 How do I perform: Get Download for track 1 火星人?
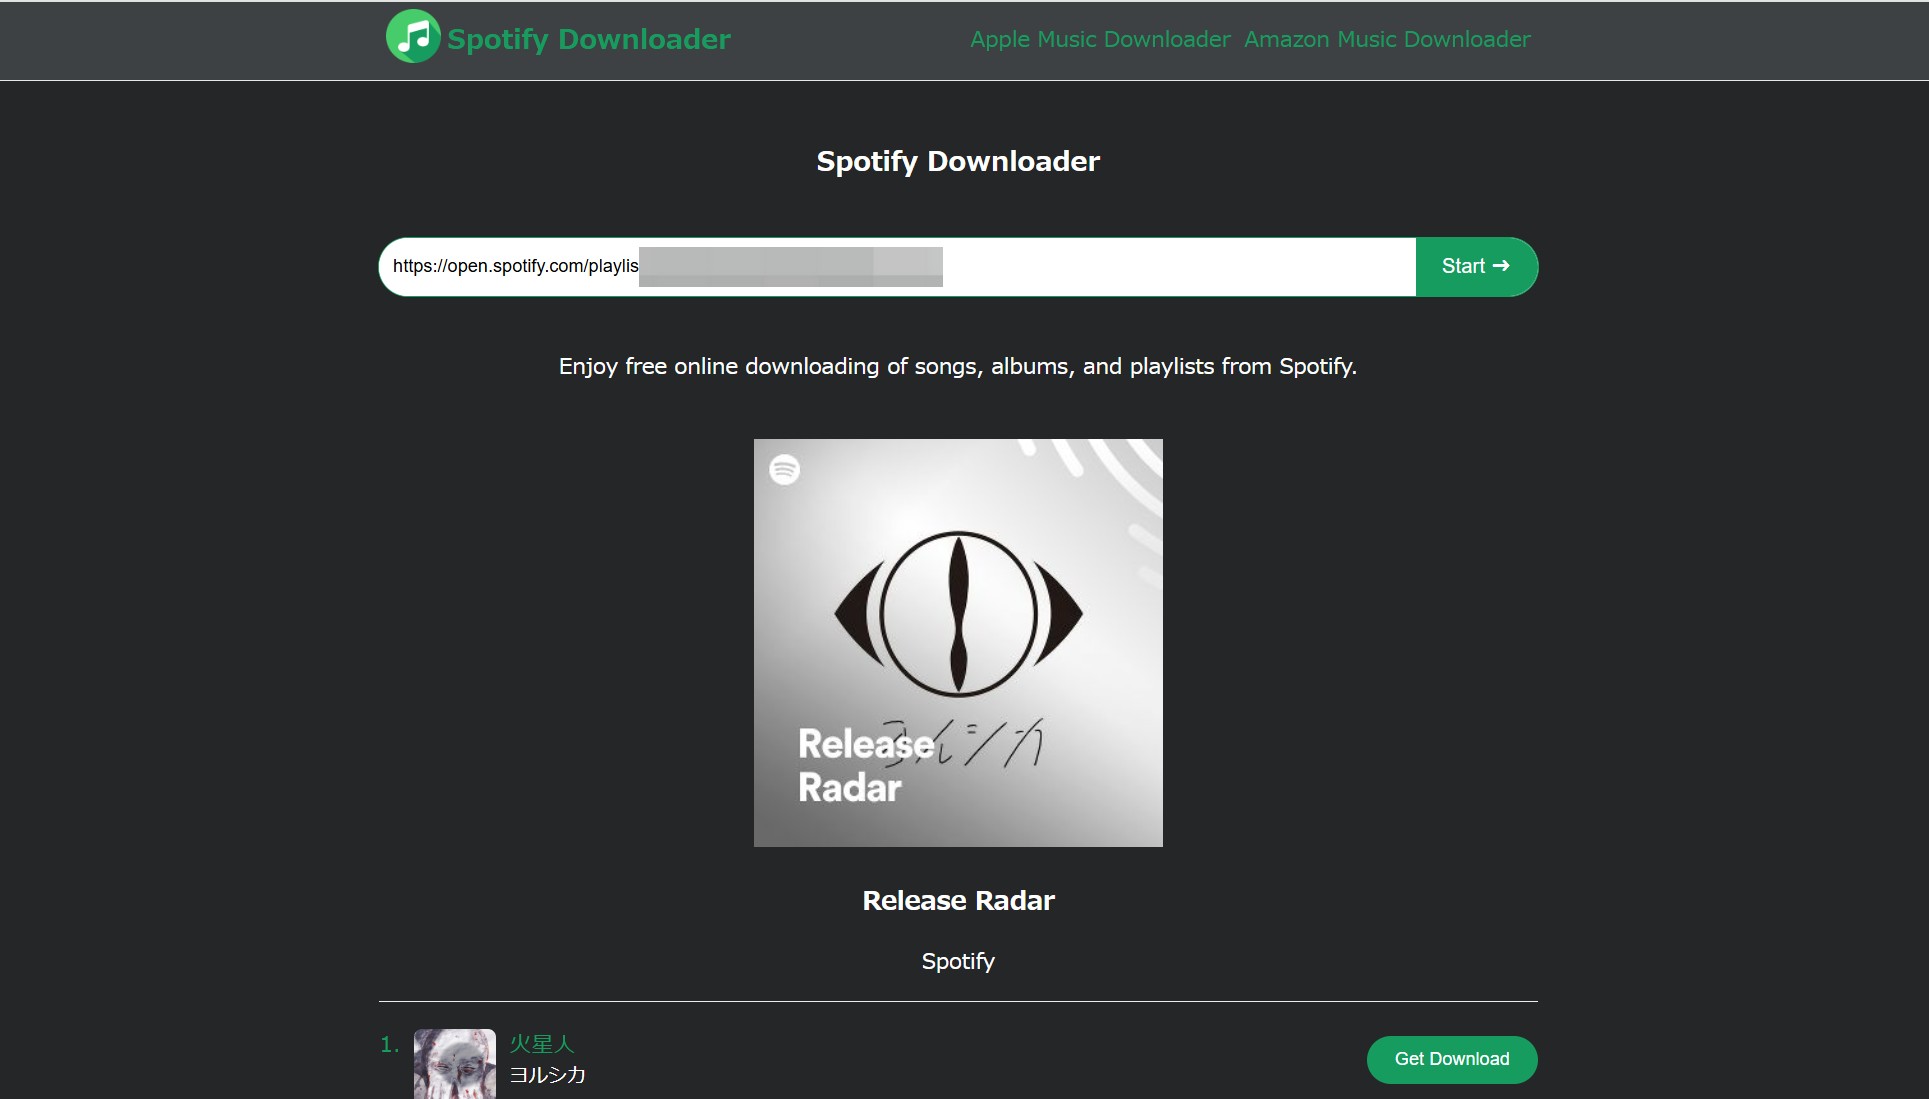coord(1452,1059)
